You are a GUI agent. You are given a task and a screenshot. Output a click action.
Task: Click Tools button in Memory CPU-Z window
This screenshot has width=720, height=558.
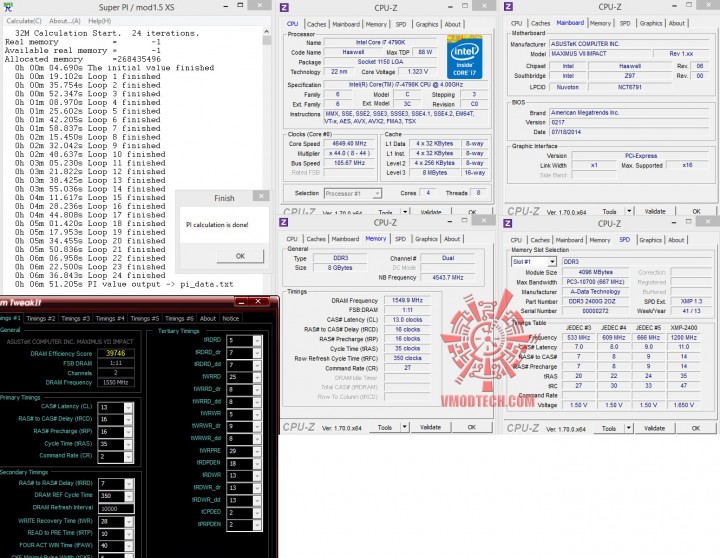(x=385, y=428)
